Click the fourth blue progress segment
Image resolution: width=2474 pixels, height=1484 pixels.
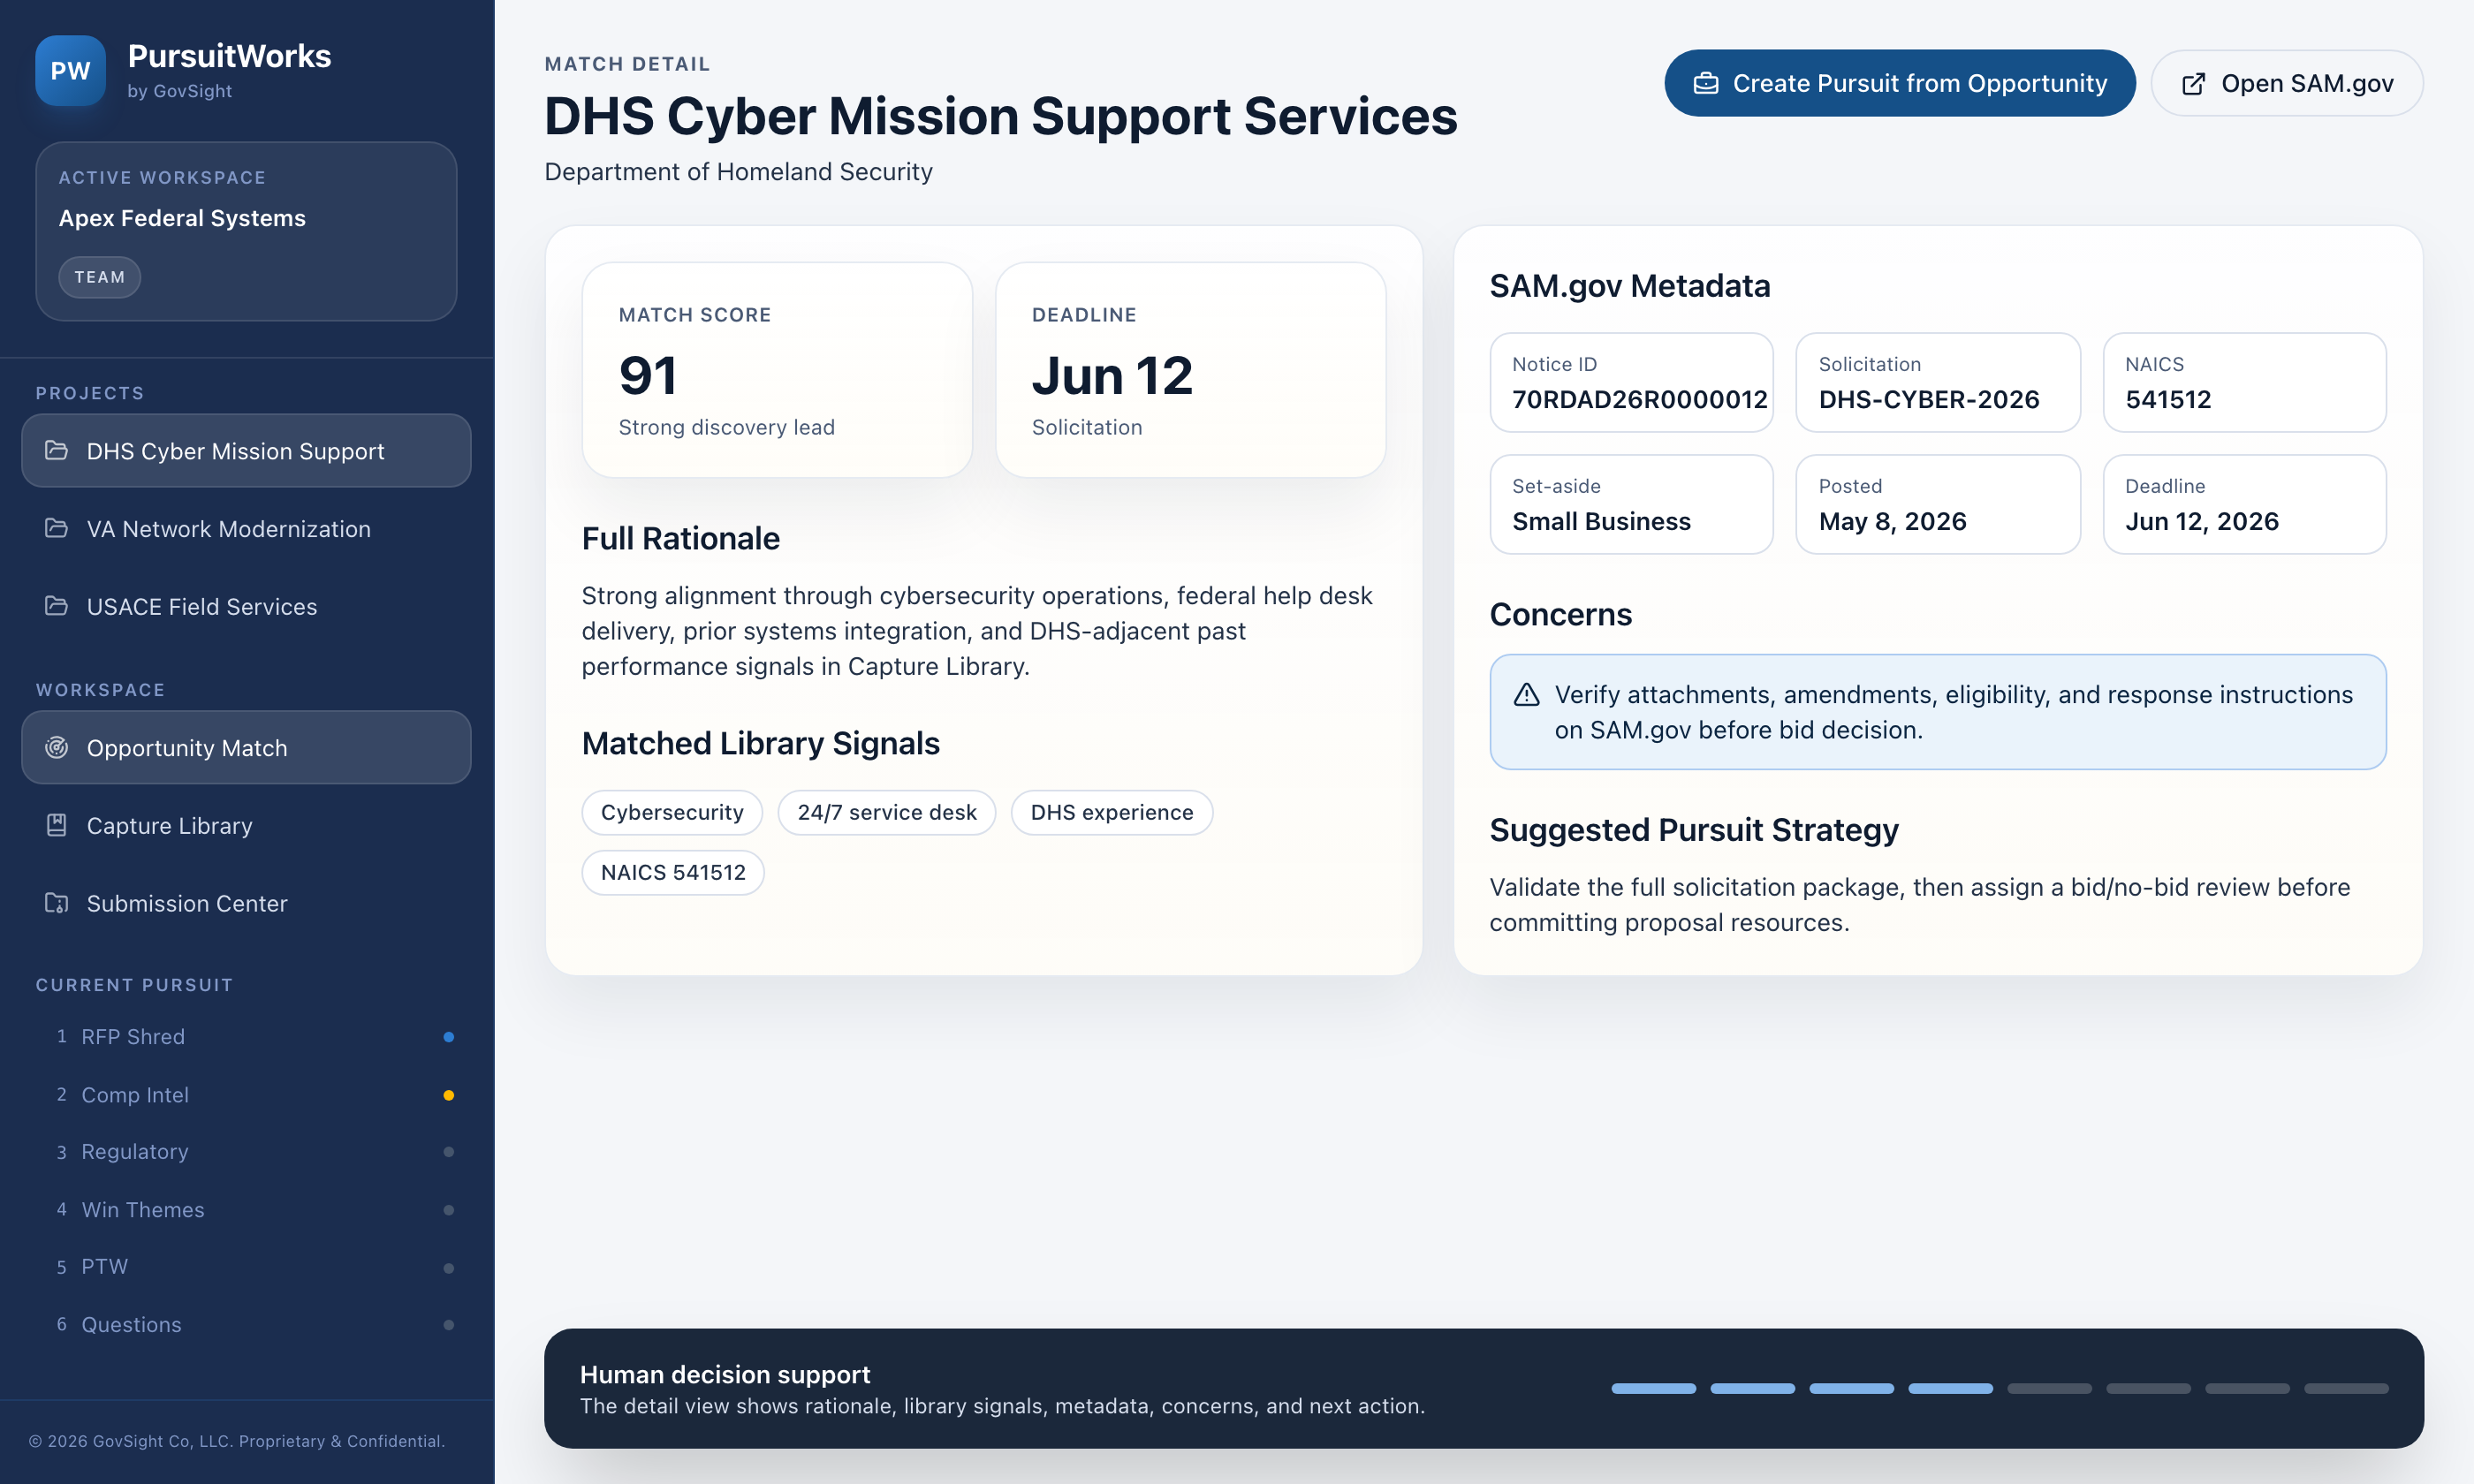tap(1950, 1388)
